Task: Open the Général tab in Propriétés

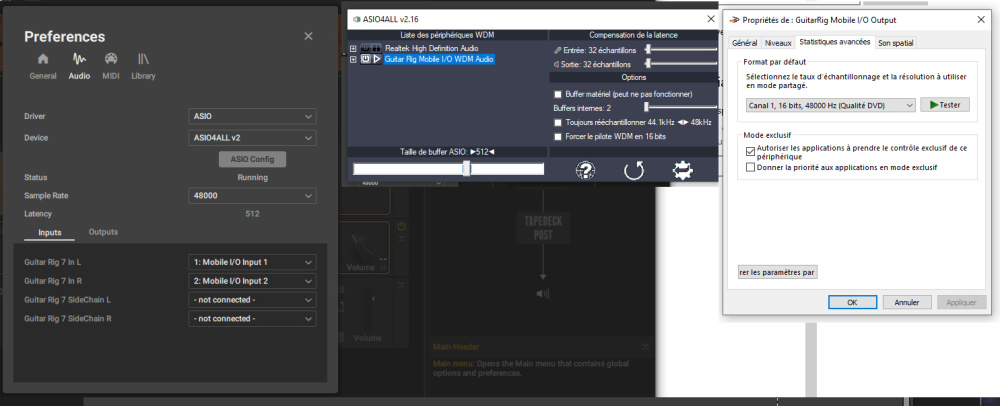Action: coord(744,43)
